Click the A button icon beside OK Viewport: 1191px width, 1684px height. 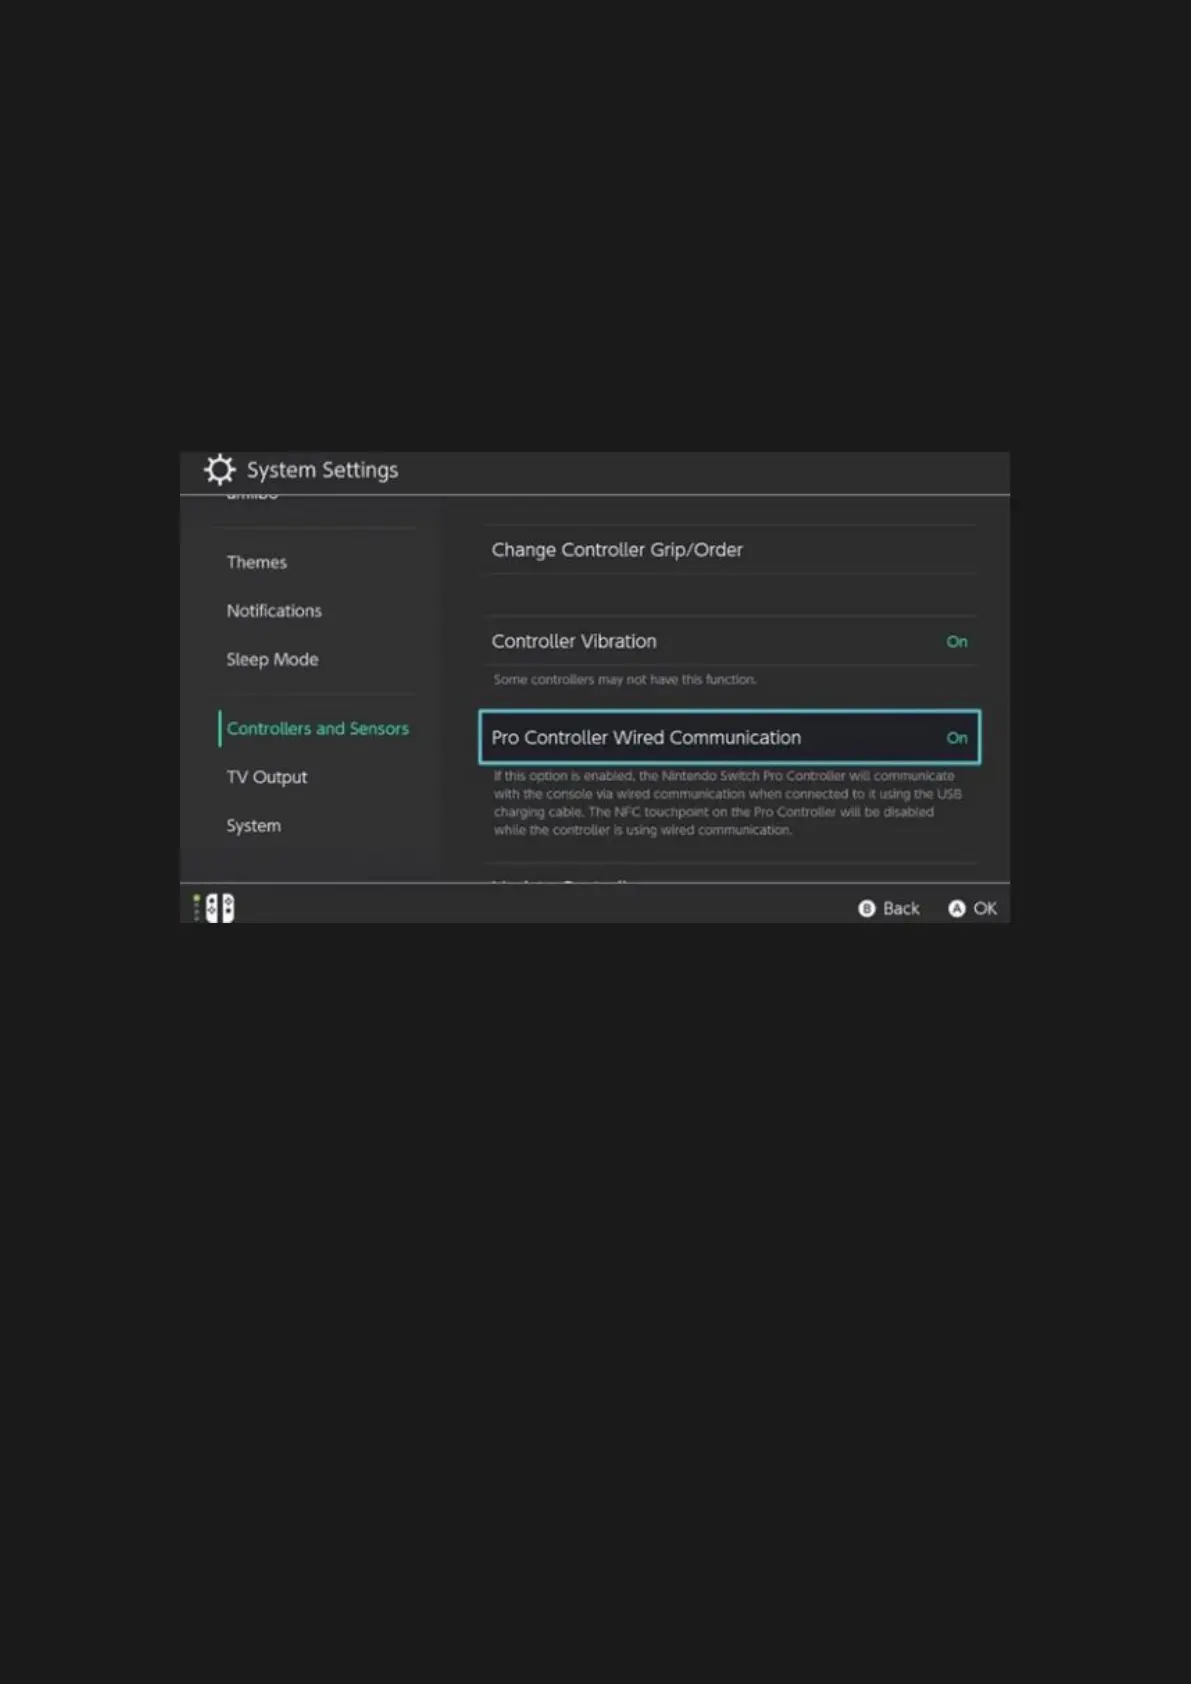957,908
